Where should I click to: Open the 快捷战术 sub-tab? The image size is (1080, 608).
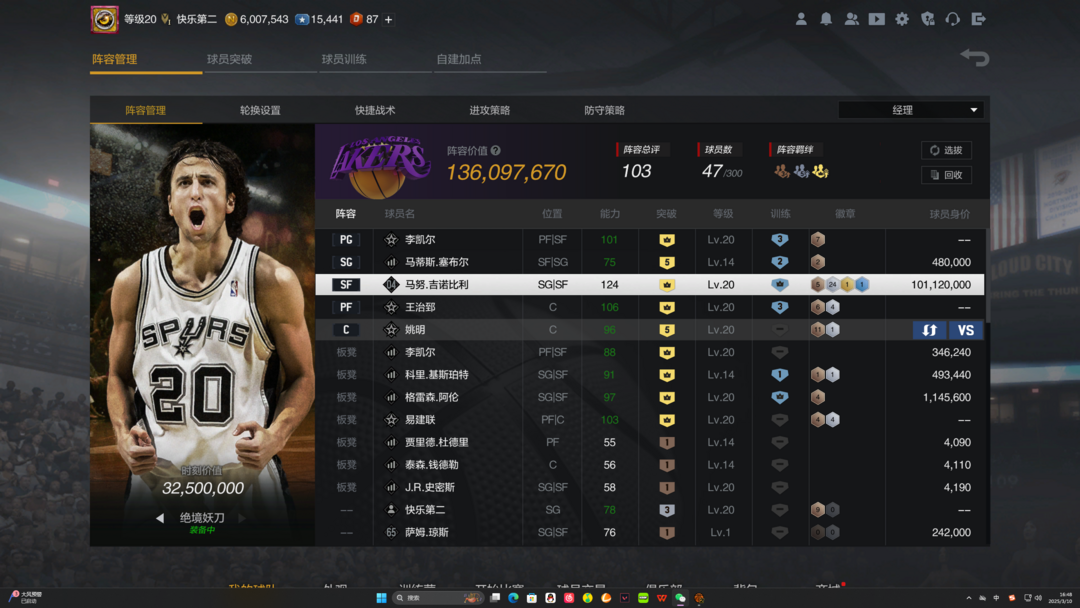(375, 110)
